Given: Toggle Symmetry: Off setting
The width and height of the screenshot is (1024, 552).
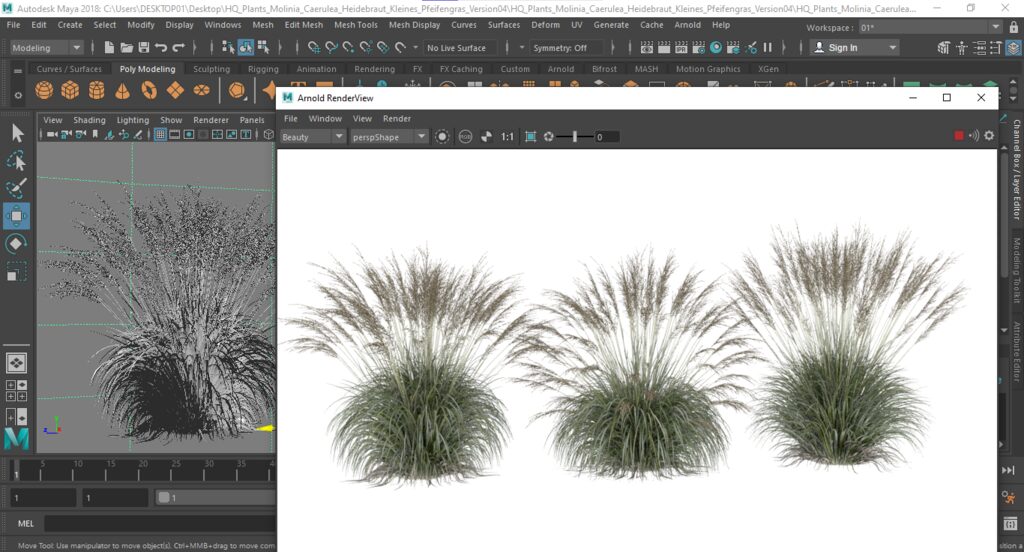Looking at the screenshot, I should 560,48.
